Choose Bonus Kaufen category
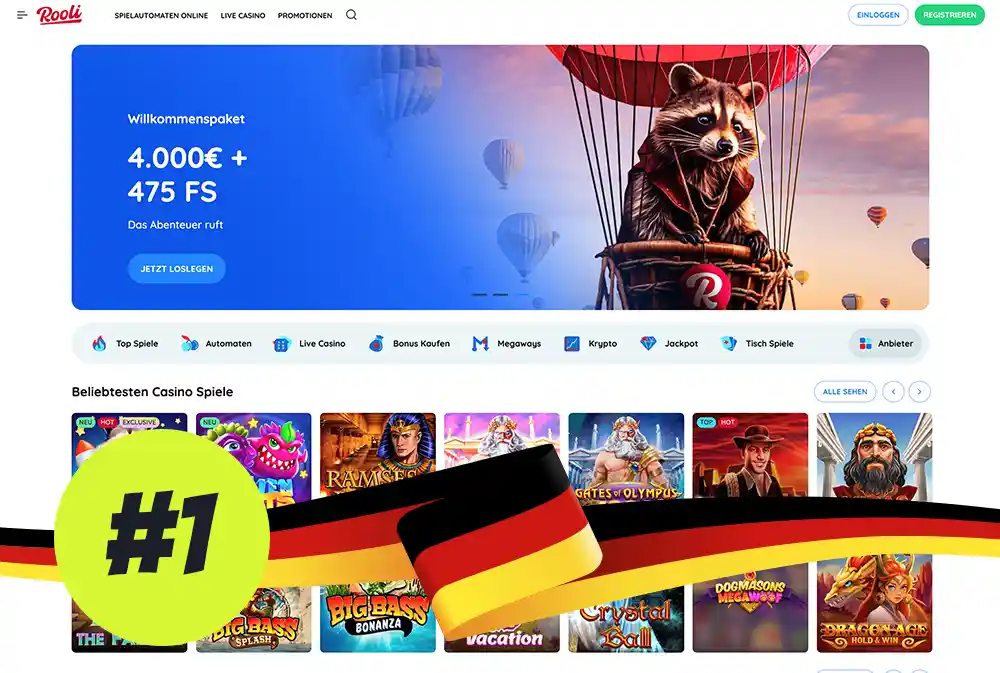1000x673 pixels. point(409,343)
